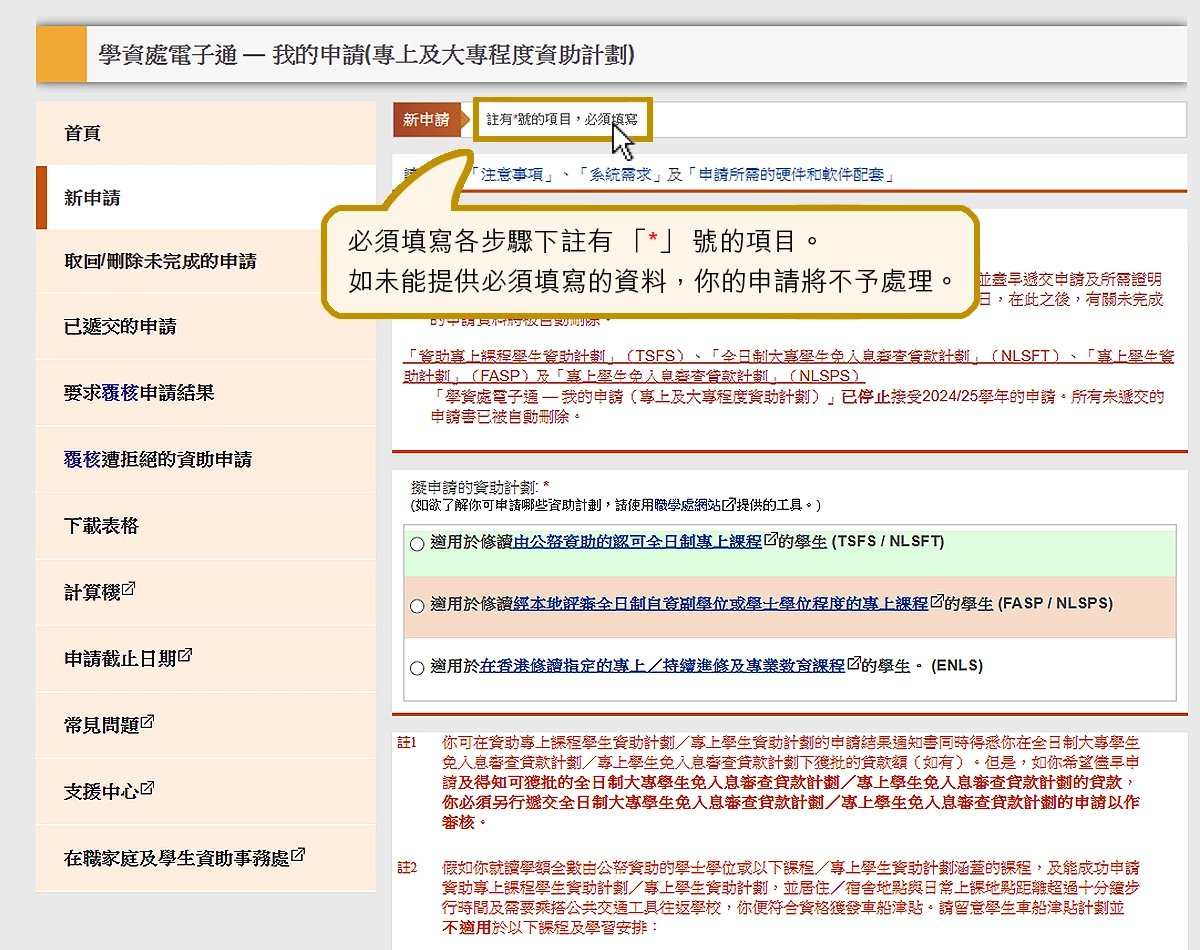Click the page title 學資處電子通 — 我的申請

tap(367, 54)
